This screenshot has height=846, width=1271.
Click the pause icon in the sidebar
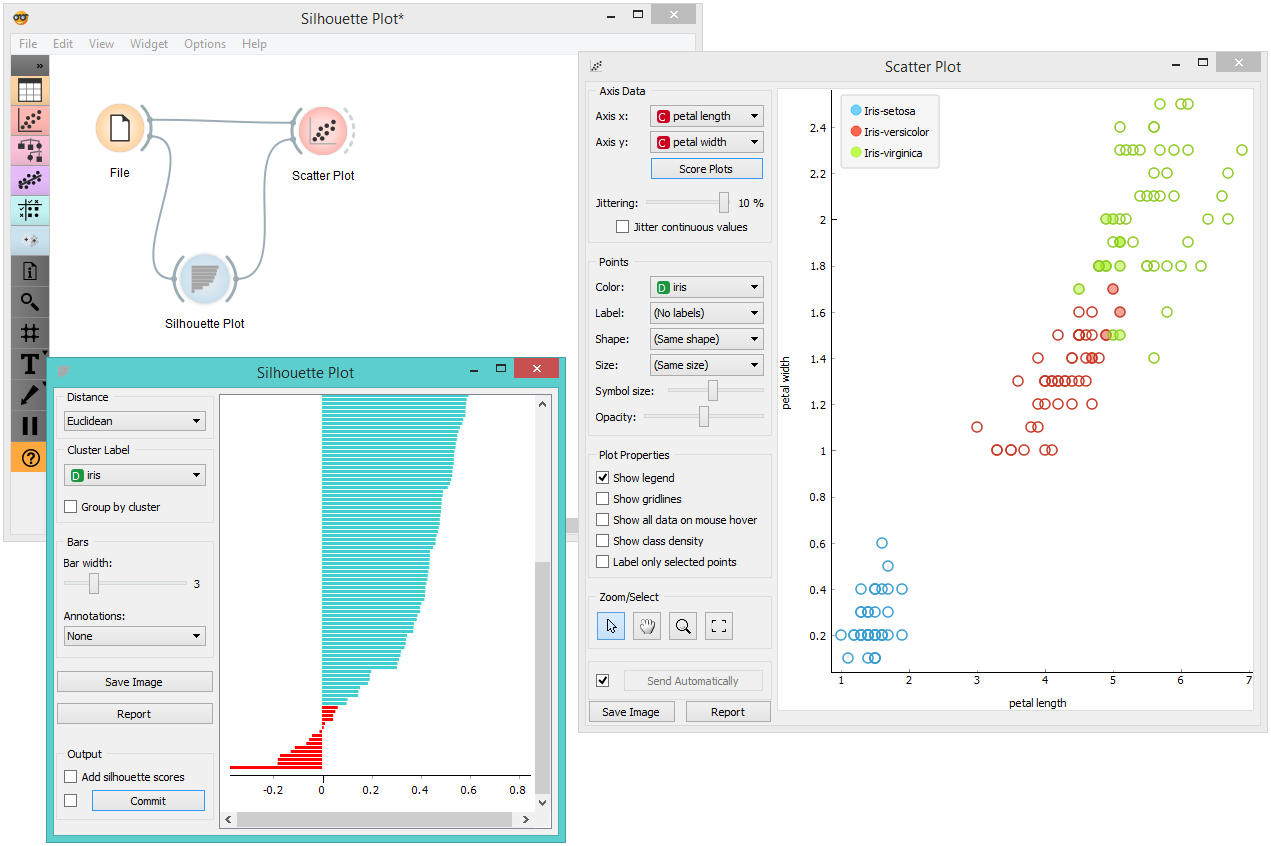click(x=30, y=426)
